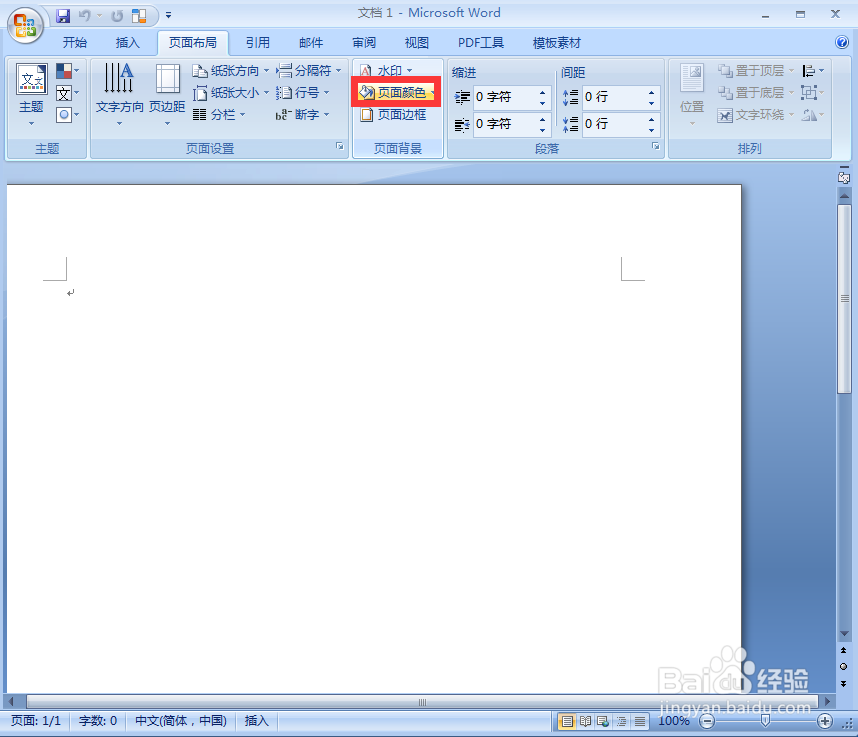858x737 pixels.
Task: Open Word Help icon
Action: coord(842,42)
